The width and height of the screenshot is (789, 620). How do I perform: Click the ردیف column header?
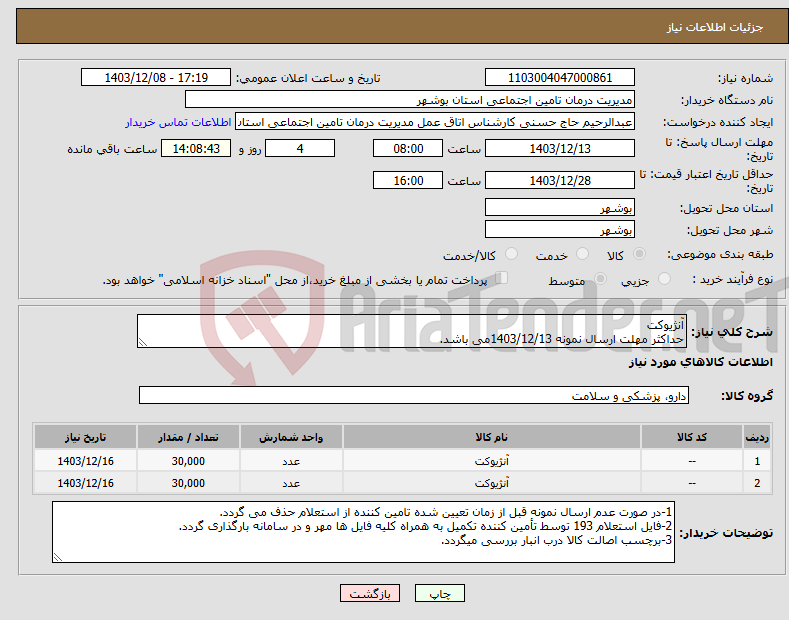tap(757, 437)
